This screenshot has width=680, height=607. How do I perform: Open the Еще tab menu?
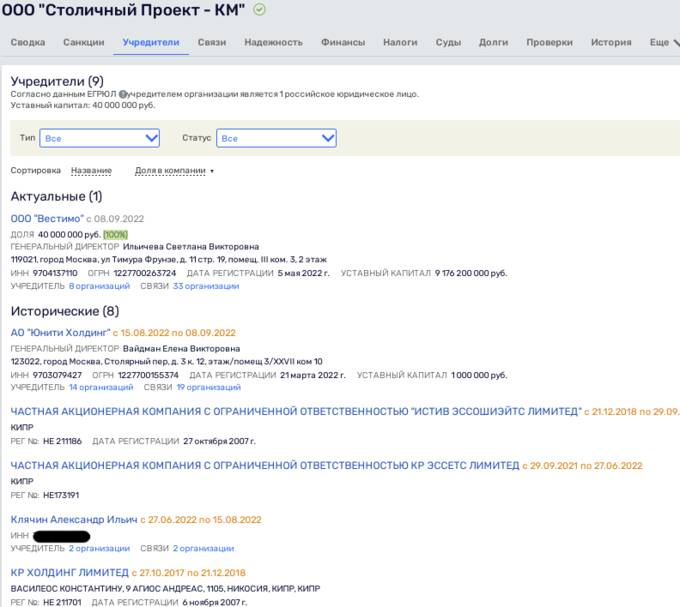659,43
